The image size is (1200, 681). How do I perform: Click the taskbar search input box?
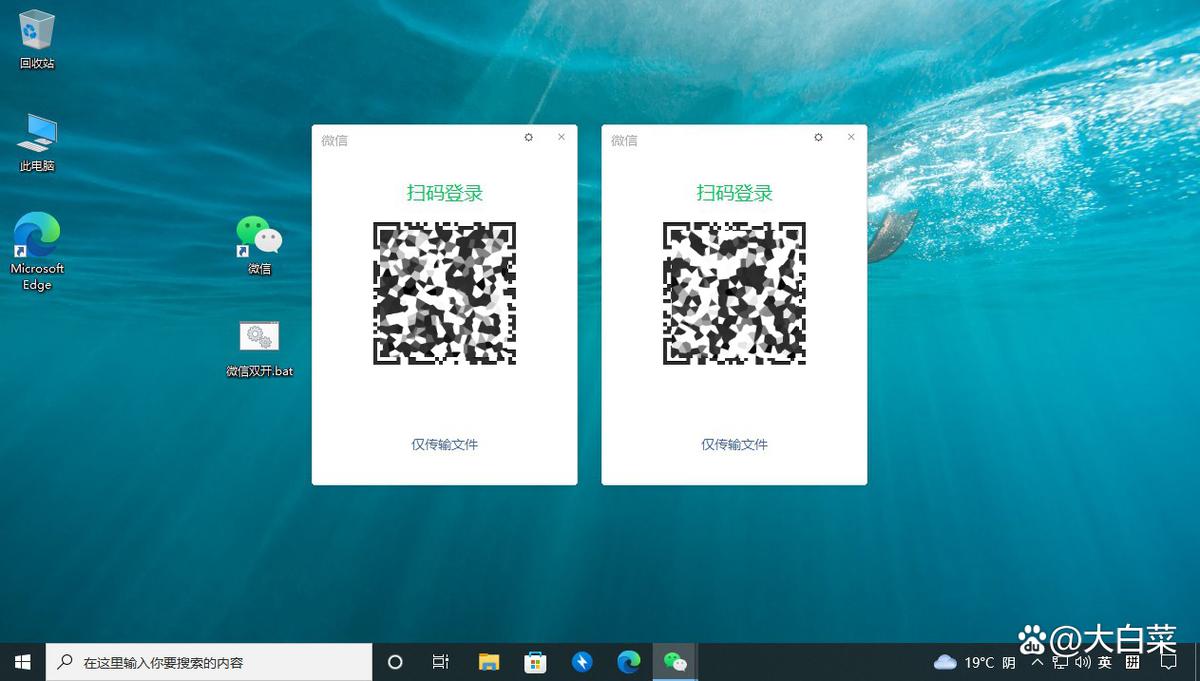coord(210,662)
